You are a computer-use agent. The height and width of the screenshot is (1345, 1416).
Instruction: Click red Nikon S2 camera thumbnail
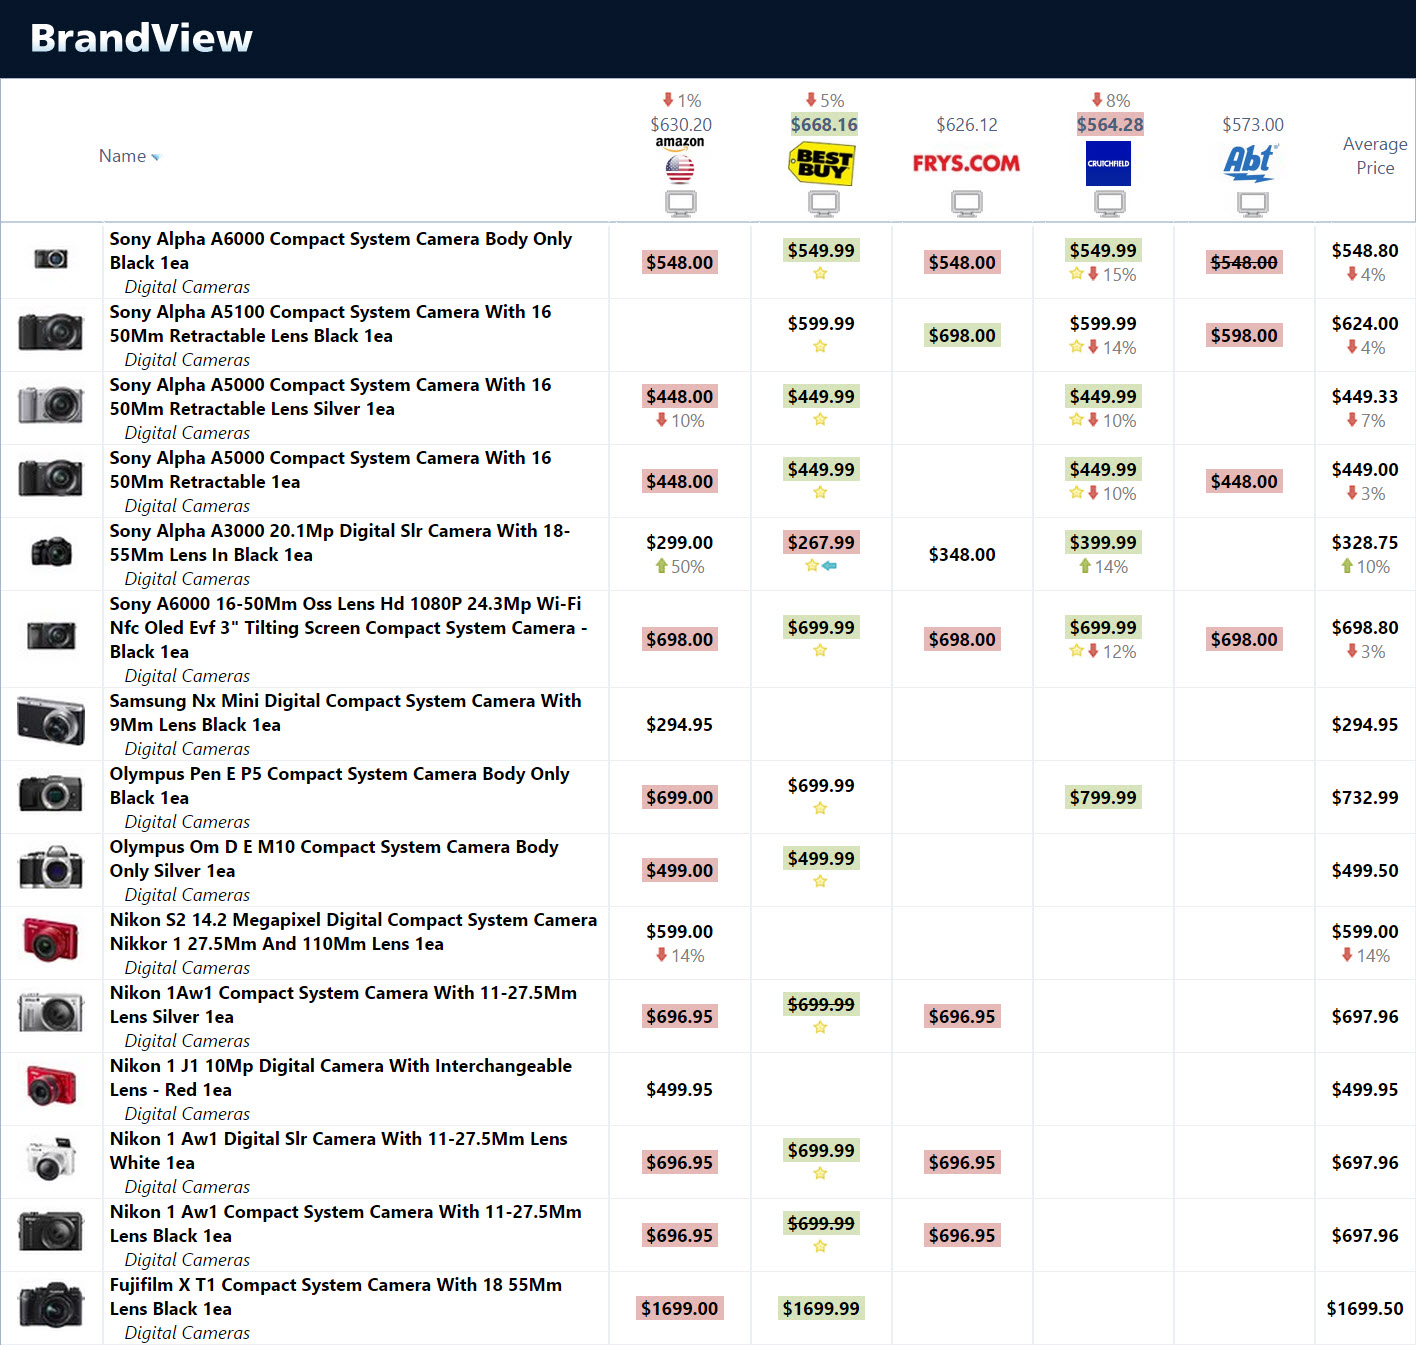coord(51,940)
